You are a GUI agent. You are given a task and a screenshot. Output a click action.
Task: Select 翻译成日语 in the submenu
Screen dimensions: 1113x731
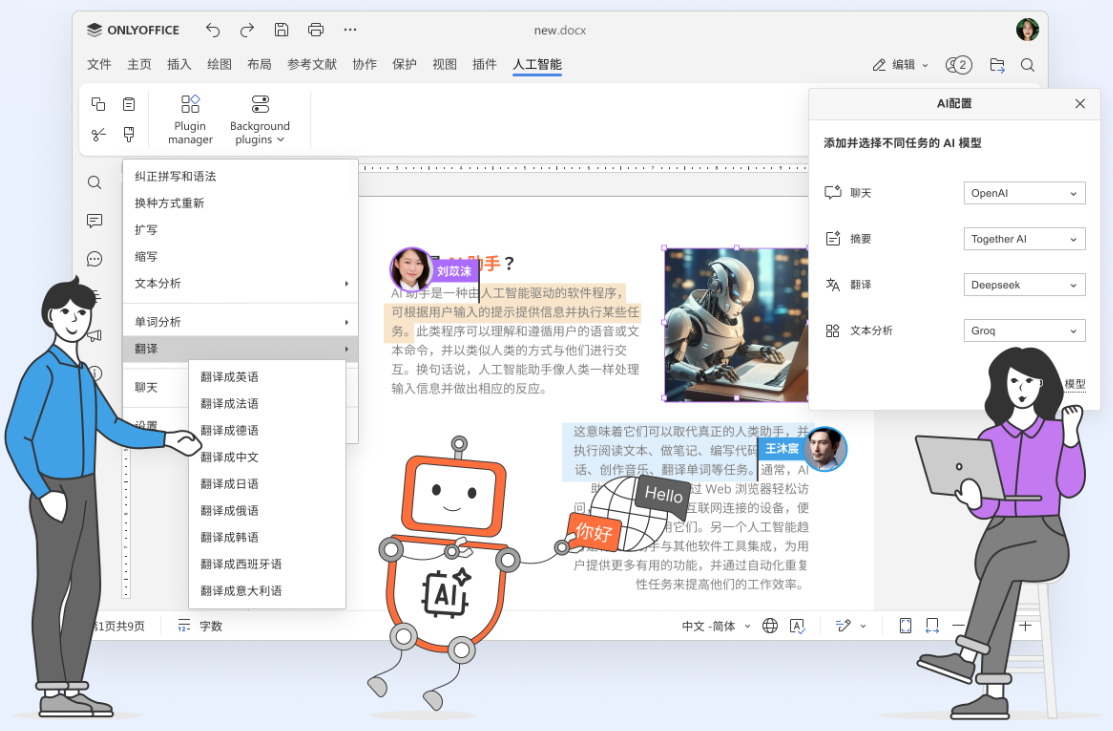point(267,484)
